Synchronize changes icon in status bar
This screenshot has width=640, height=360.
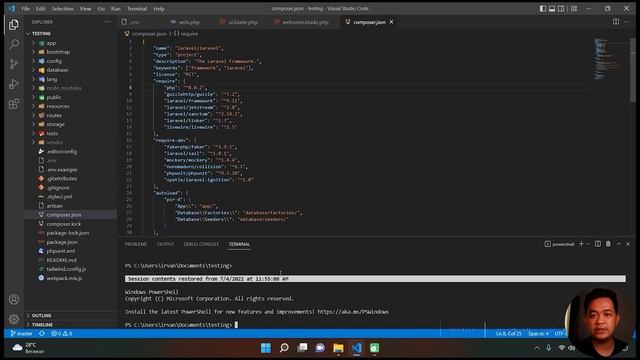coord(42,333)
